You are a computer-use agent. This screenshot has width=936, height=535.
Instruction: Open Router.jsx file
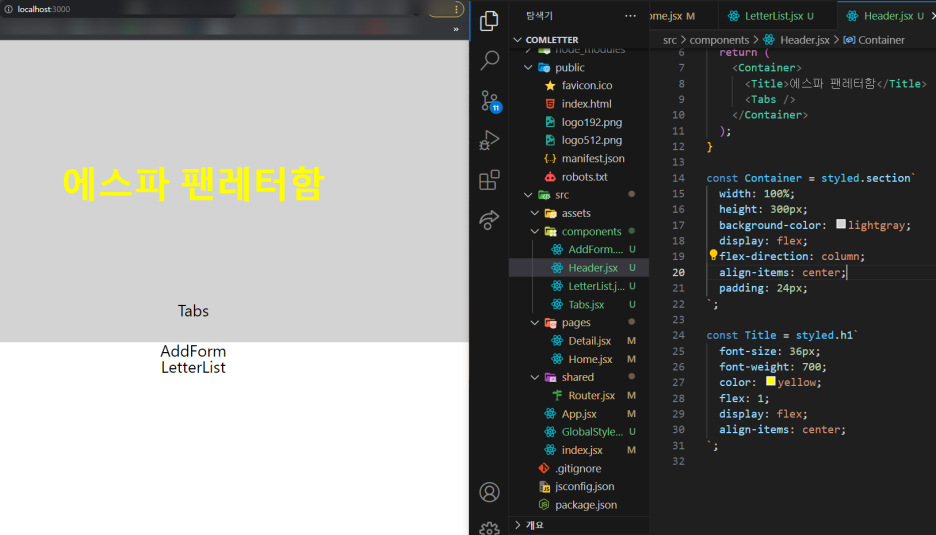(x=591, y=395)
